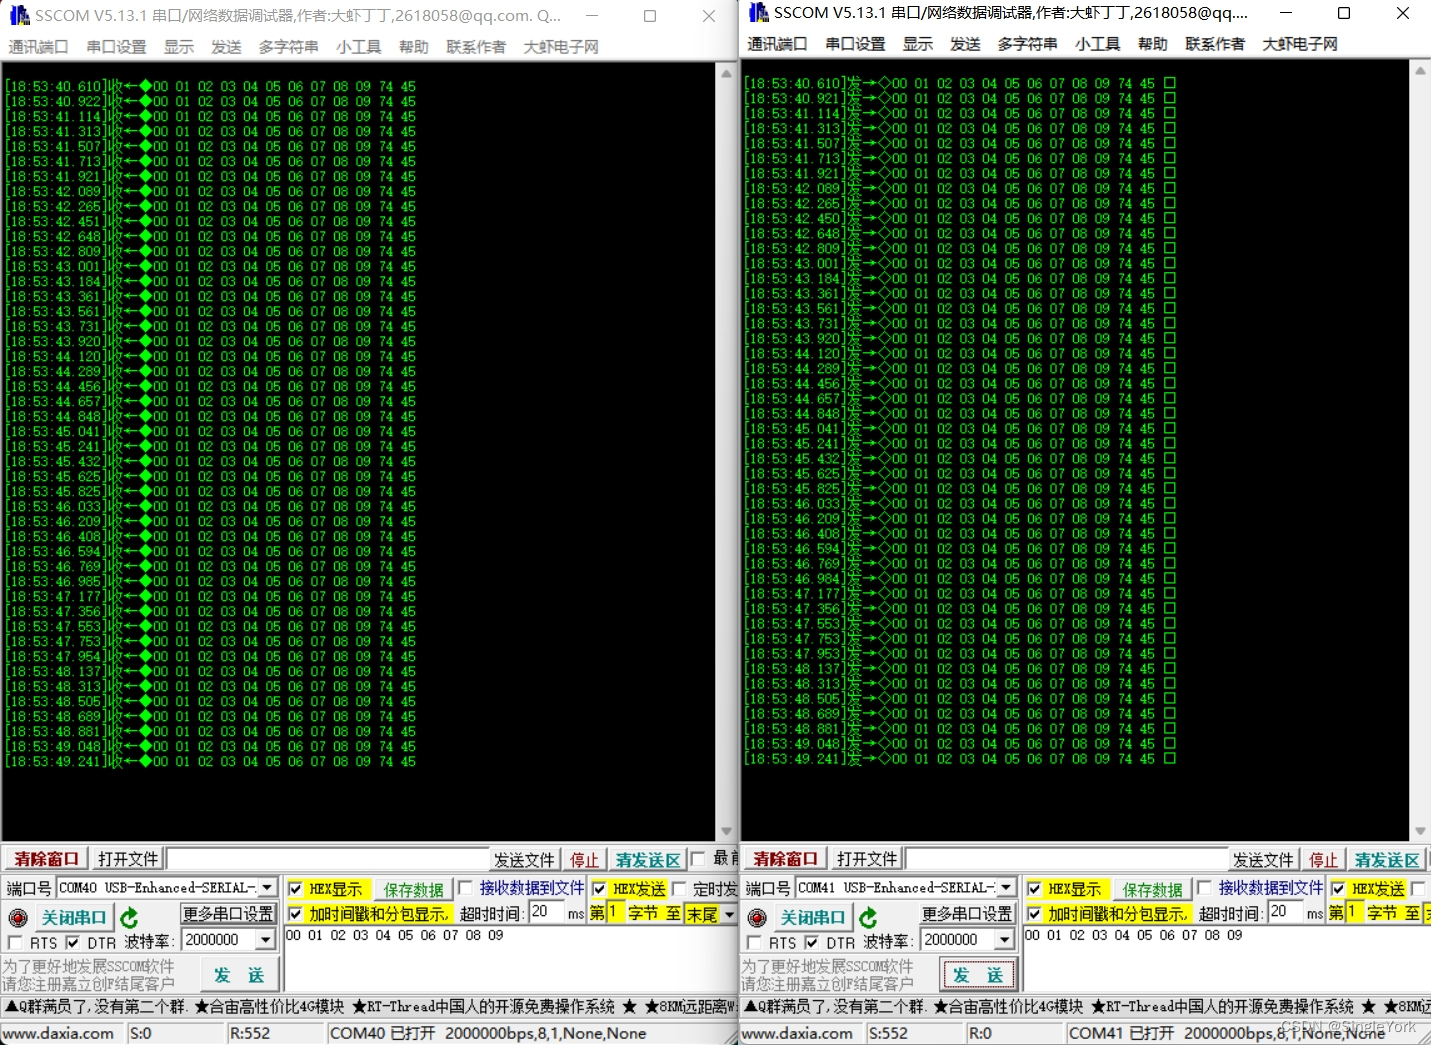Toggle 加时间戳和分包显示 checkbox in COM40 window
The width and height of the screenshot is (1431, 1045).
[295, 913]
